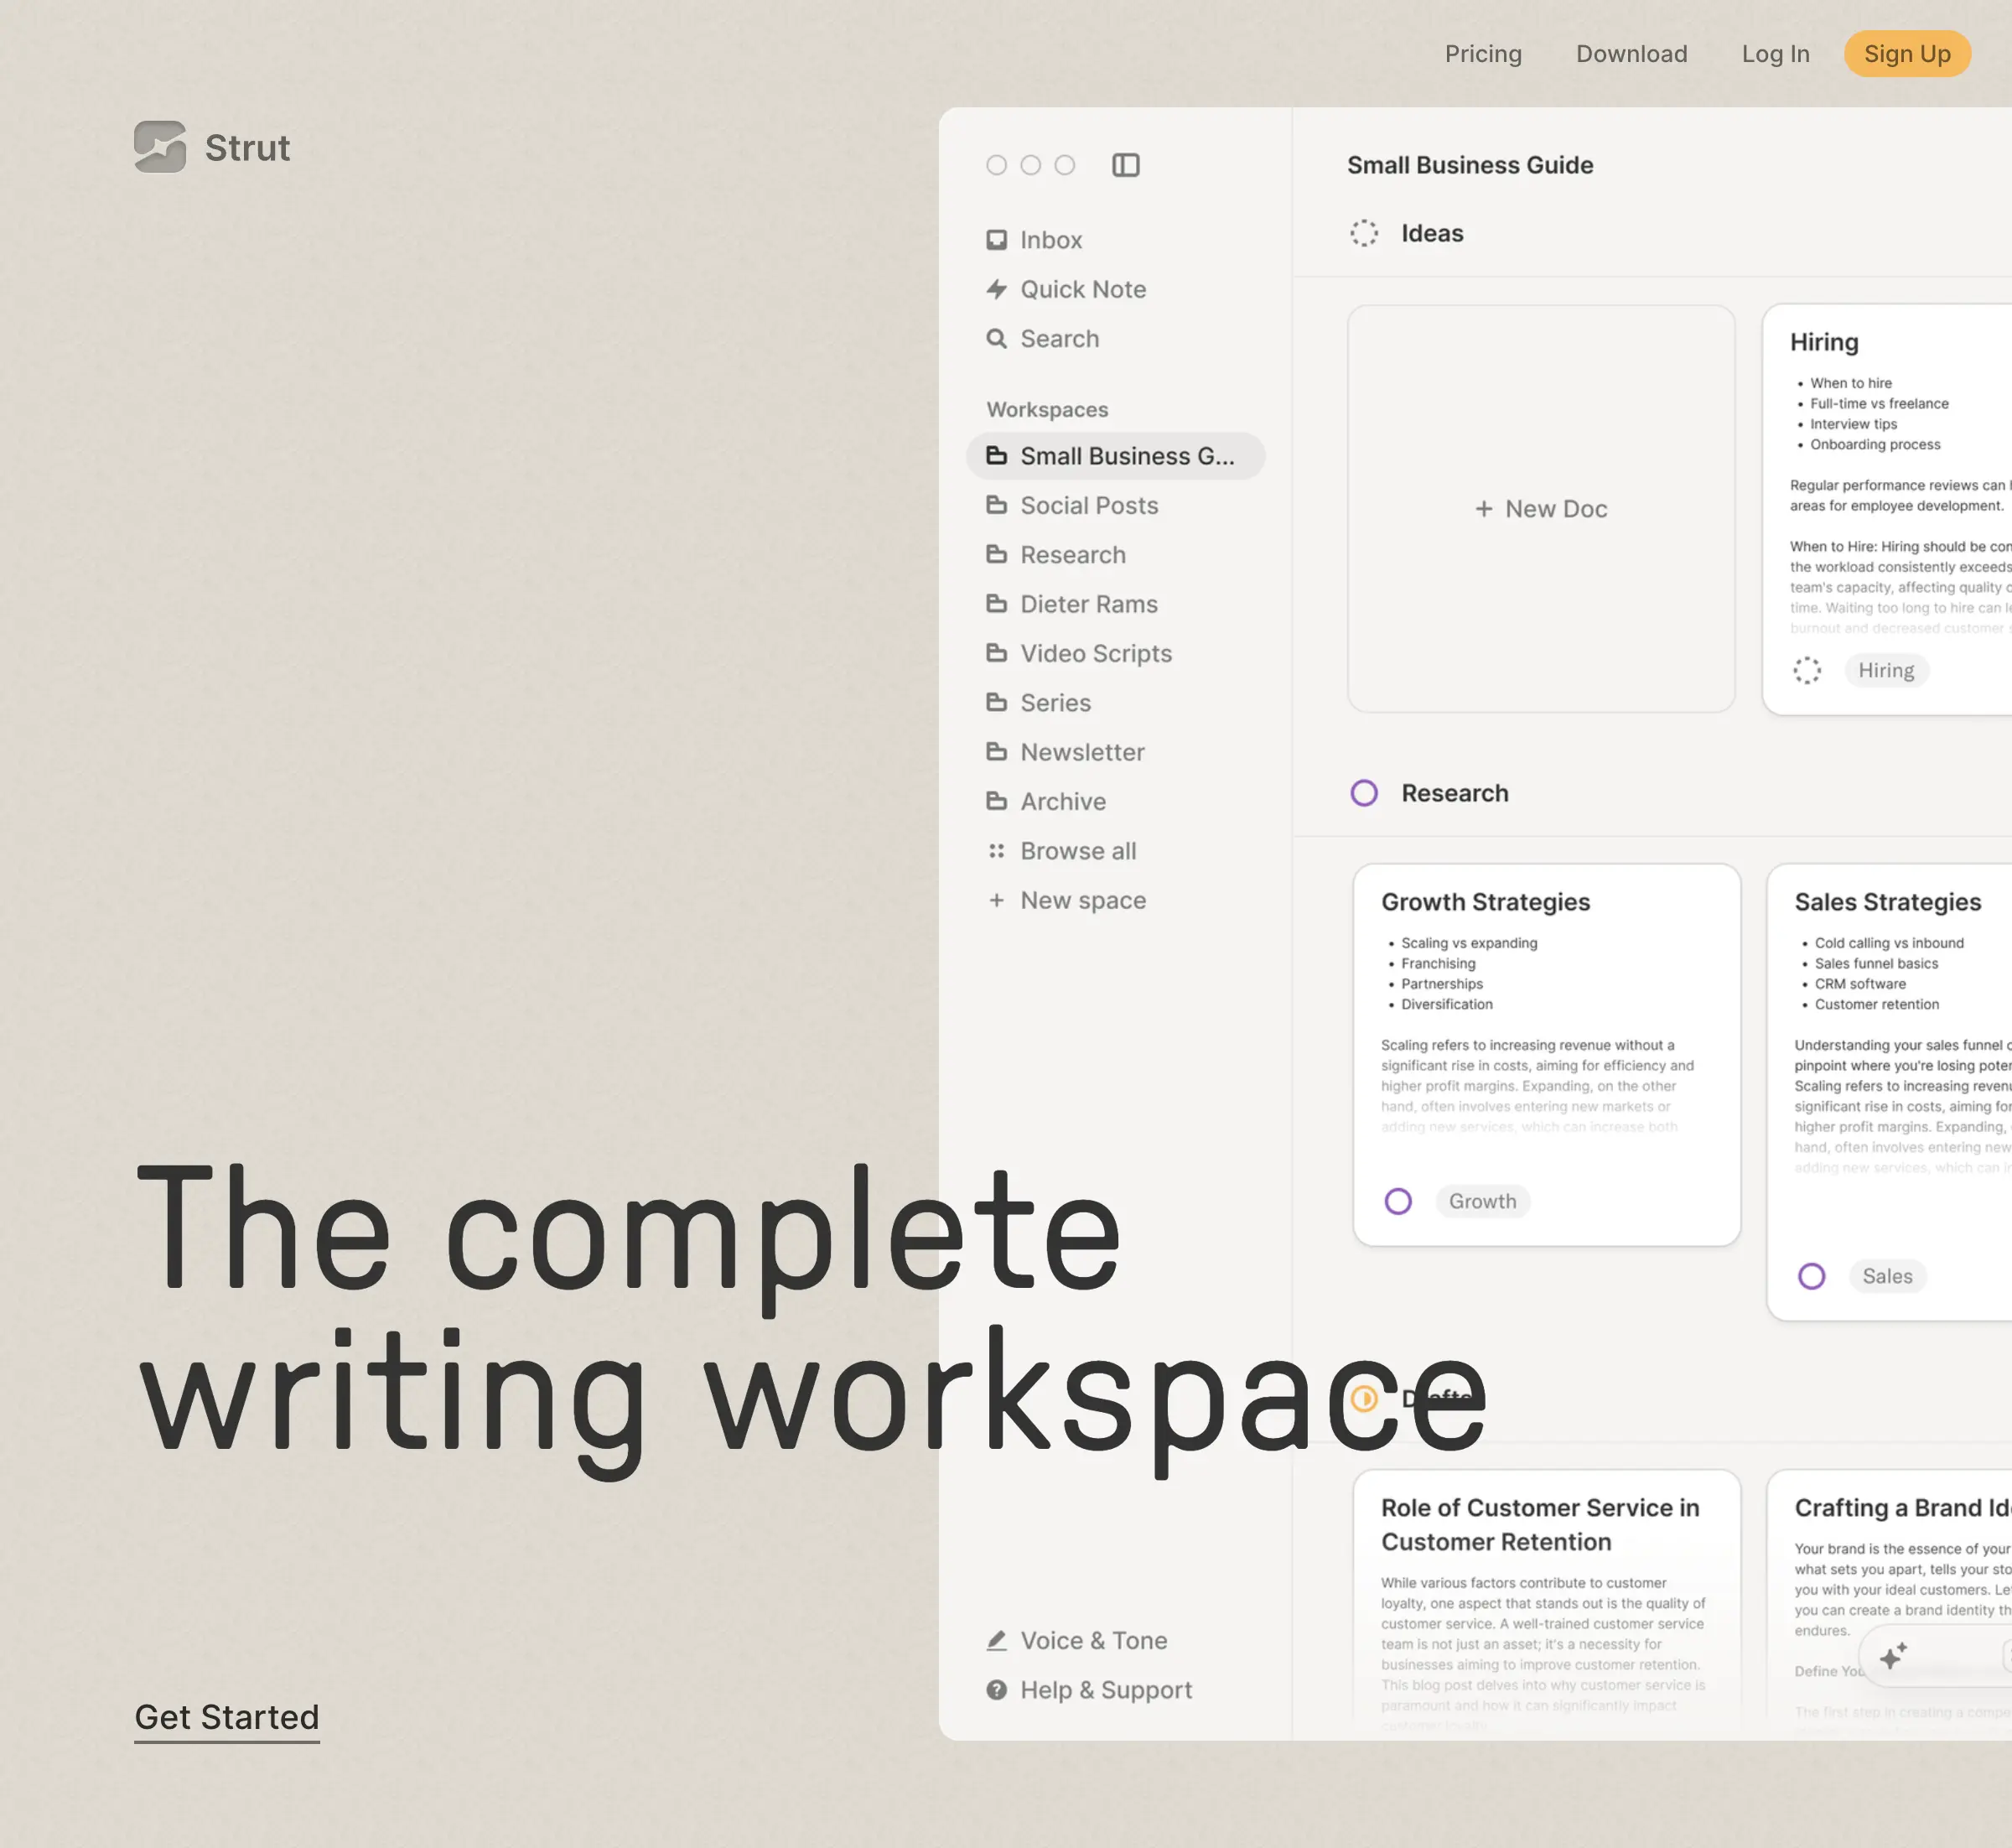Select Social Posts workspace
This screenshot has height=1848, width=2012.
pyautogui.click(x=1088, y=505)
